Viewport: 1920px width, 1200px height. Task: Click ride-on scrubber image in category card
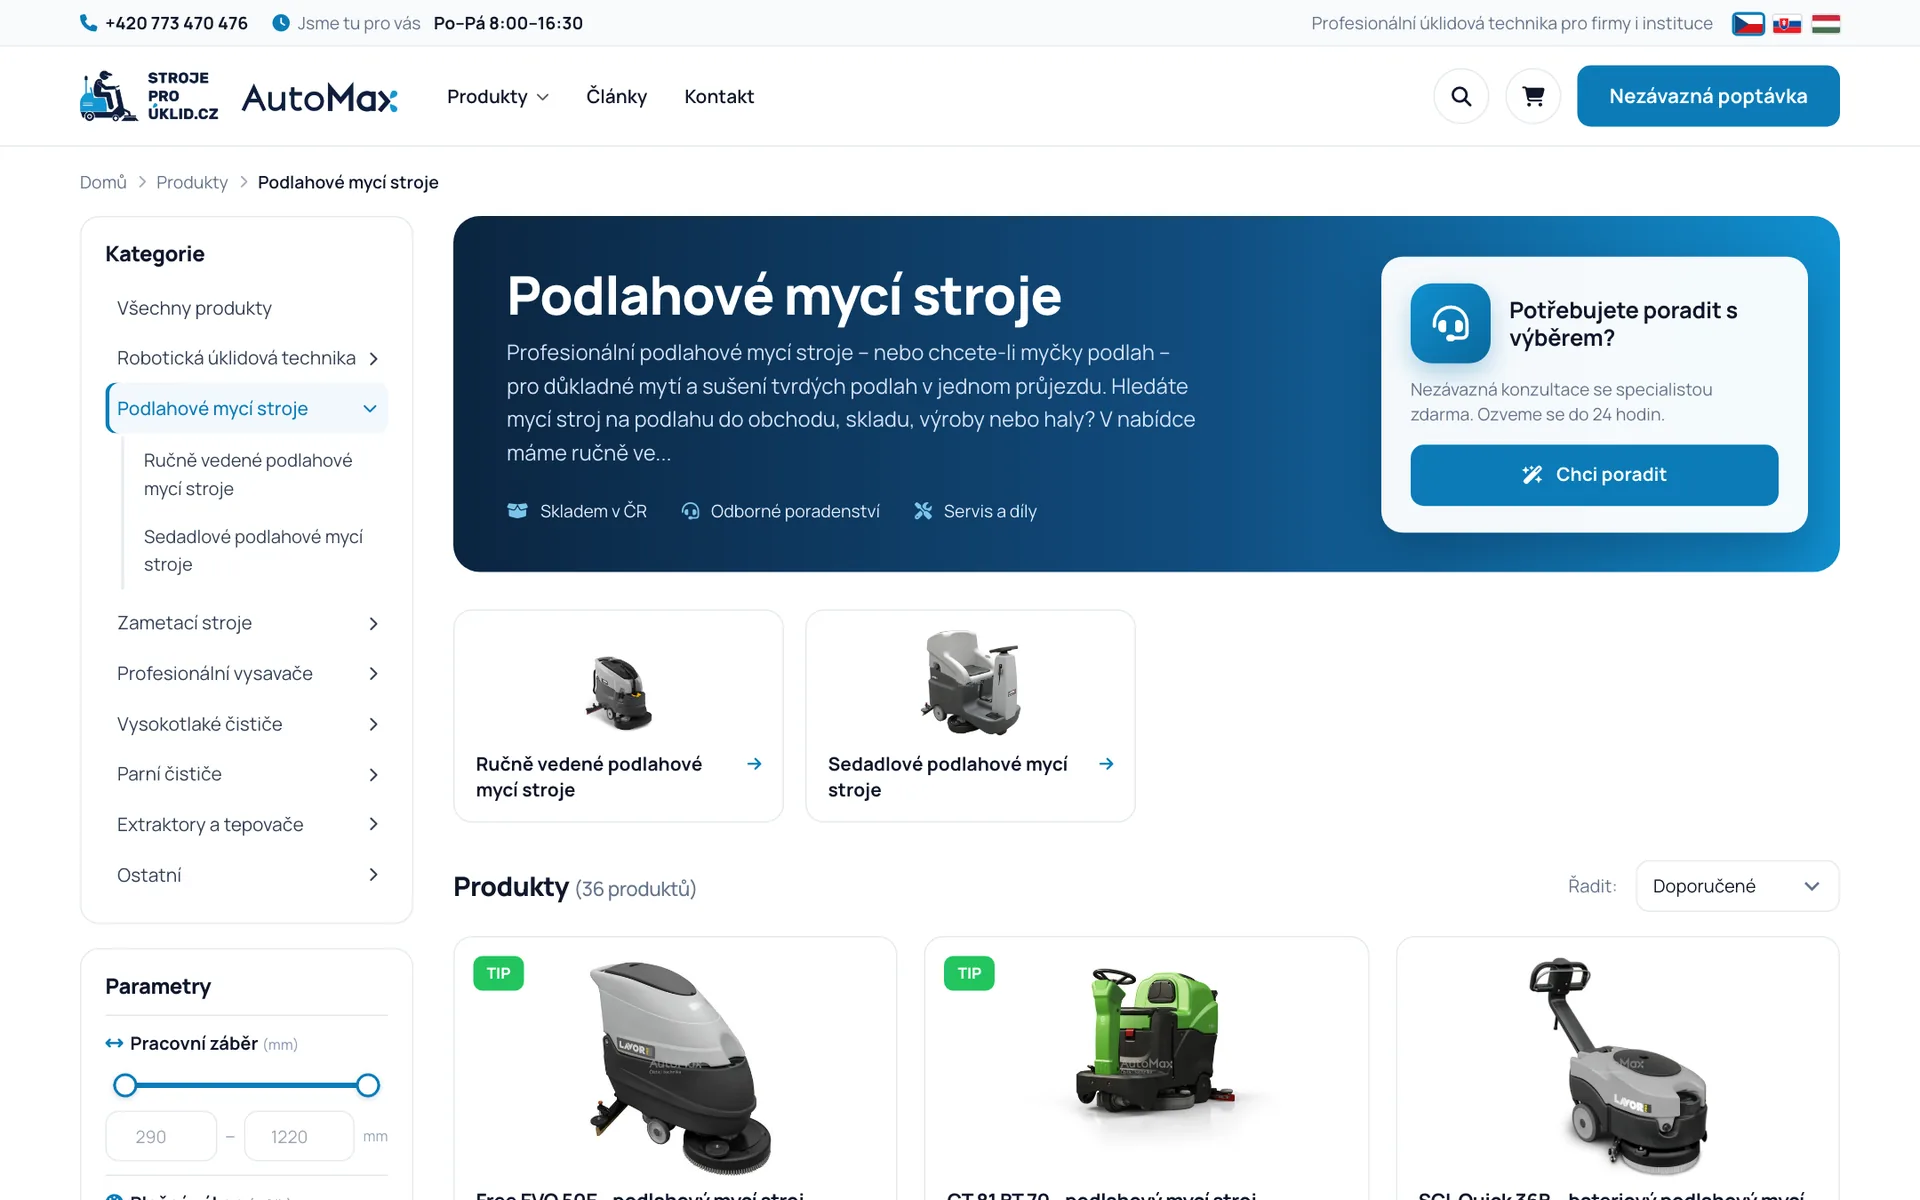970,682
